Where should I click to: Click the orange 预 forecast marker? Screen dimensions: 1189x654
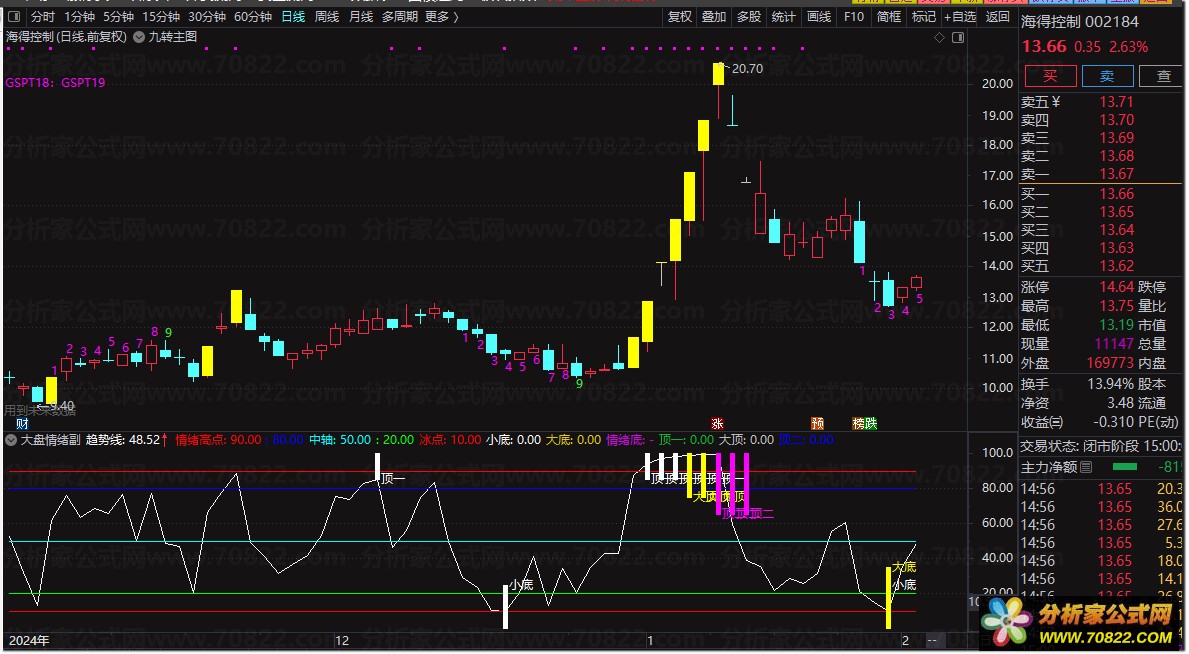(x=817, y=423)
